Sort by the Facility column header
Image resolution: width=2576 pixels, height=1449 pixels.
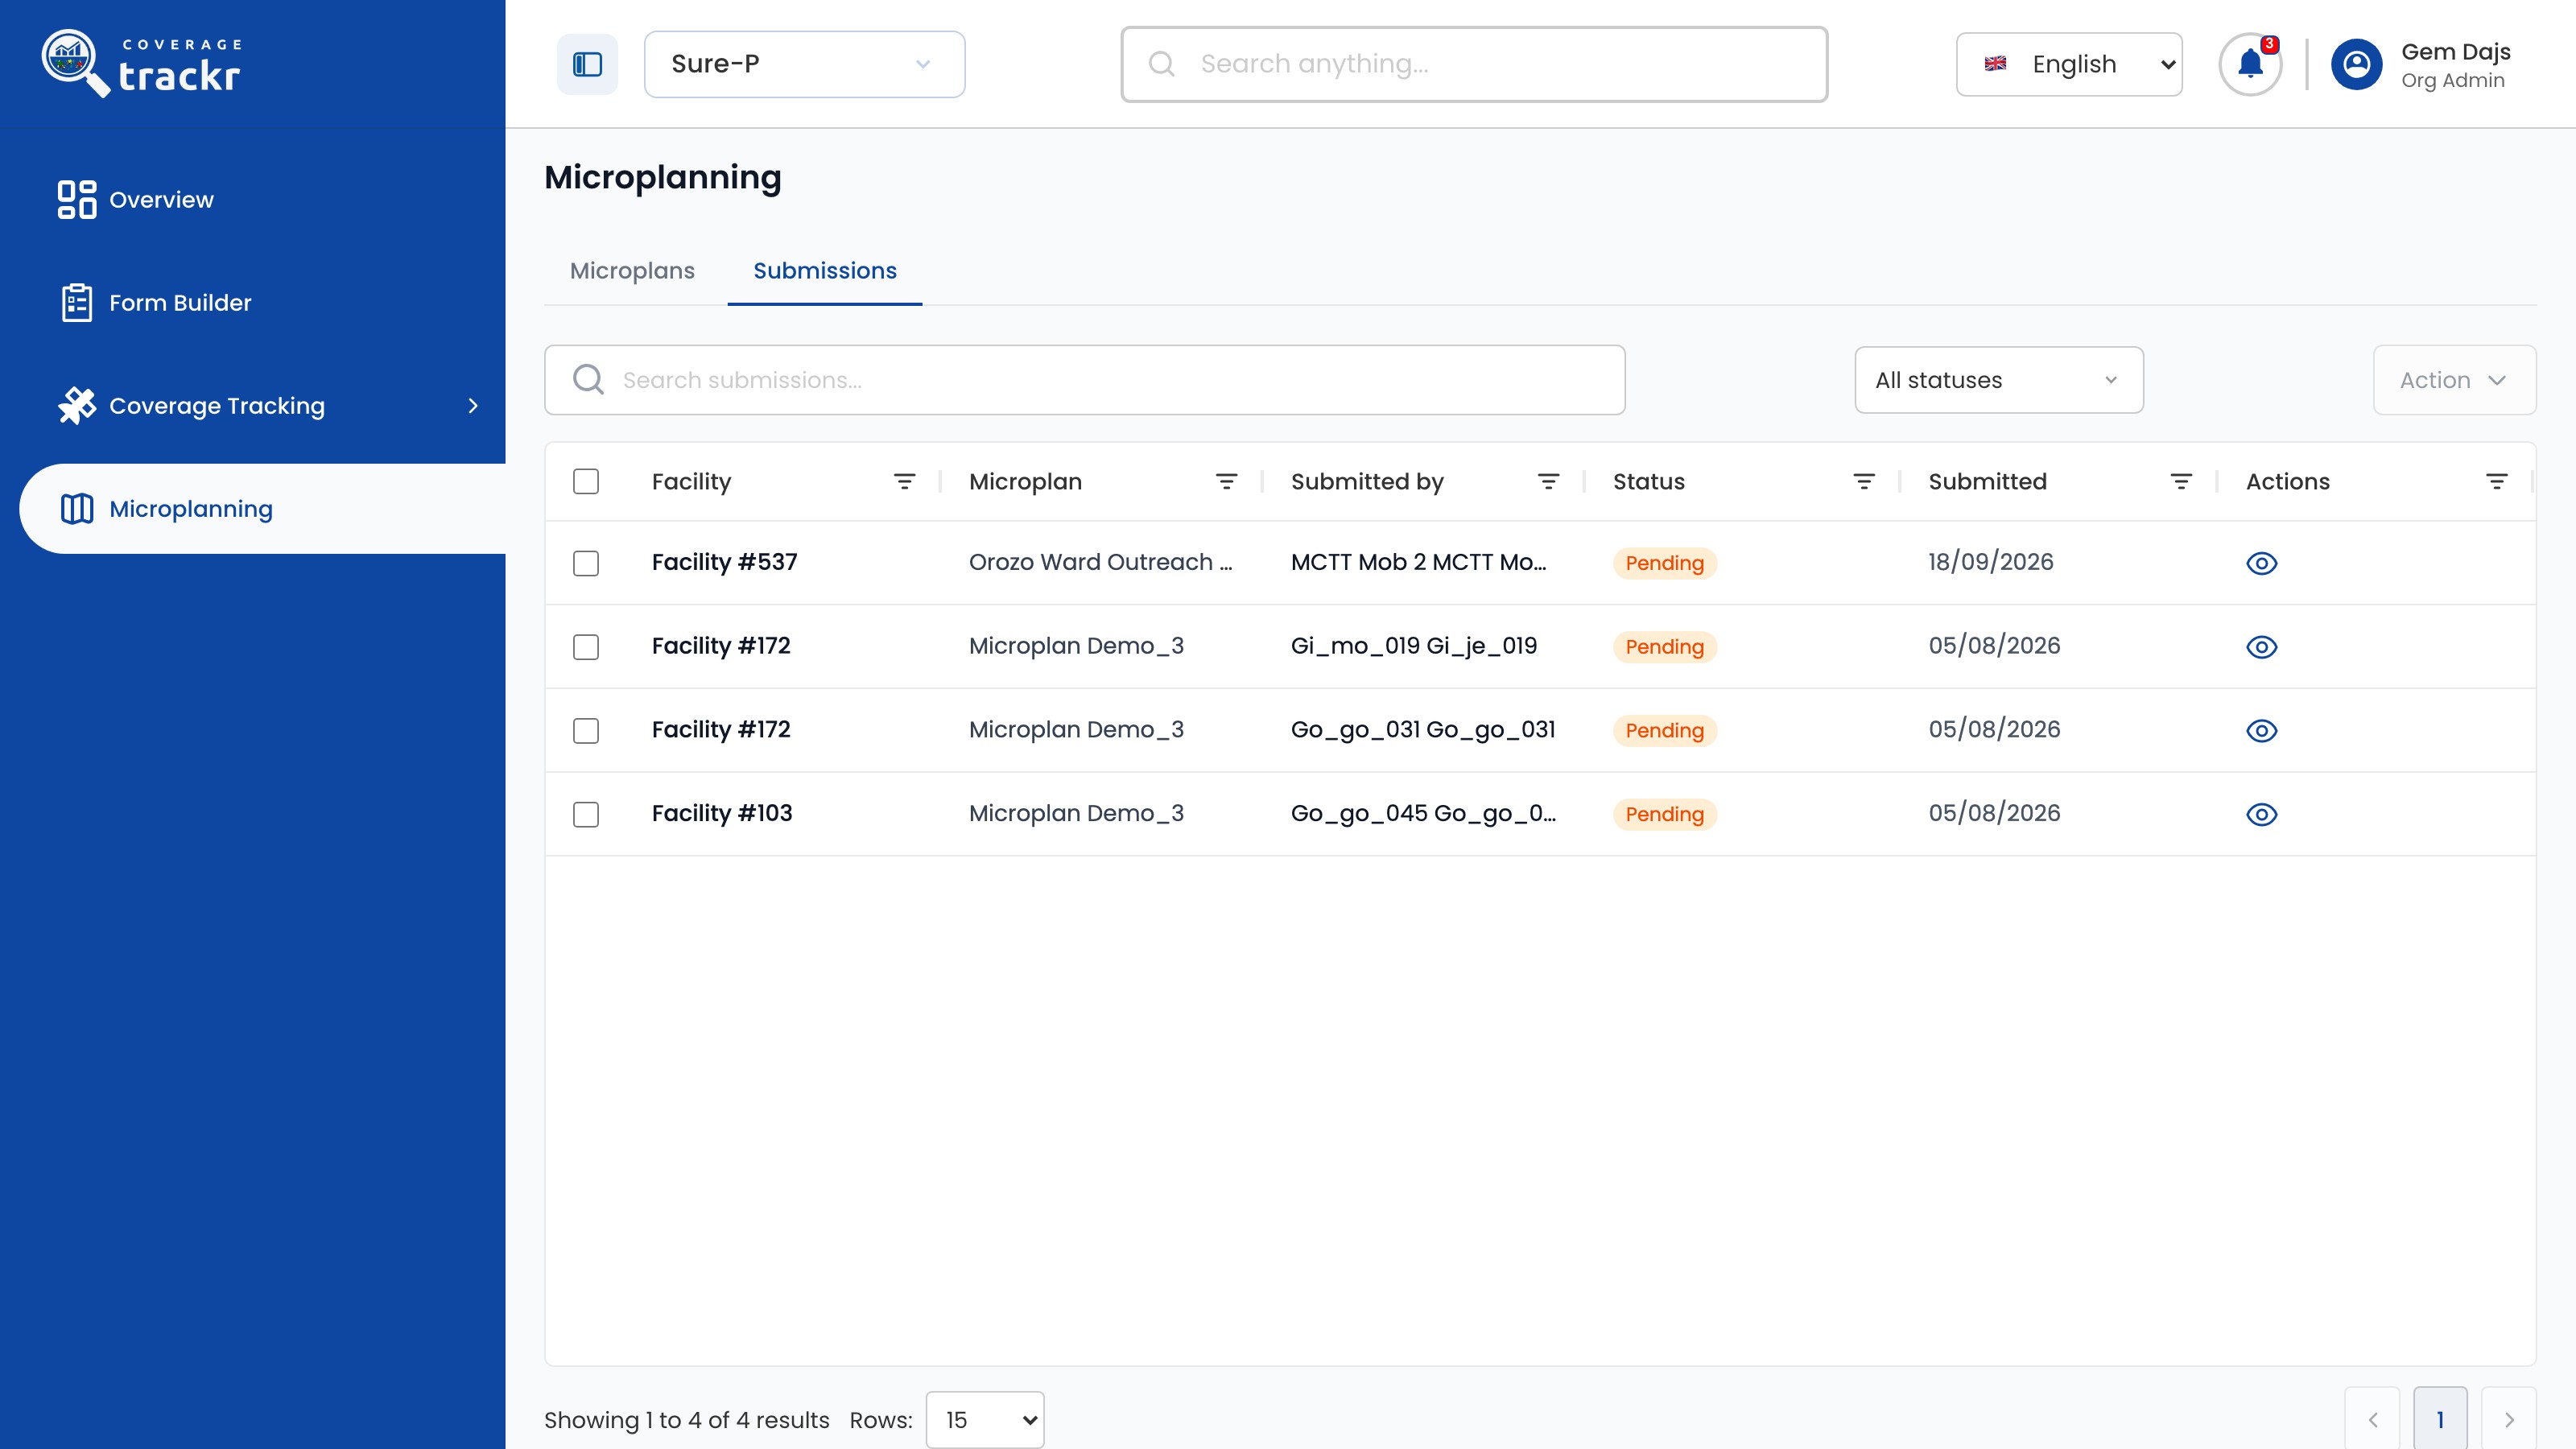[x=691, y=481]
